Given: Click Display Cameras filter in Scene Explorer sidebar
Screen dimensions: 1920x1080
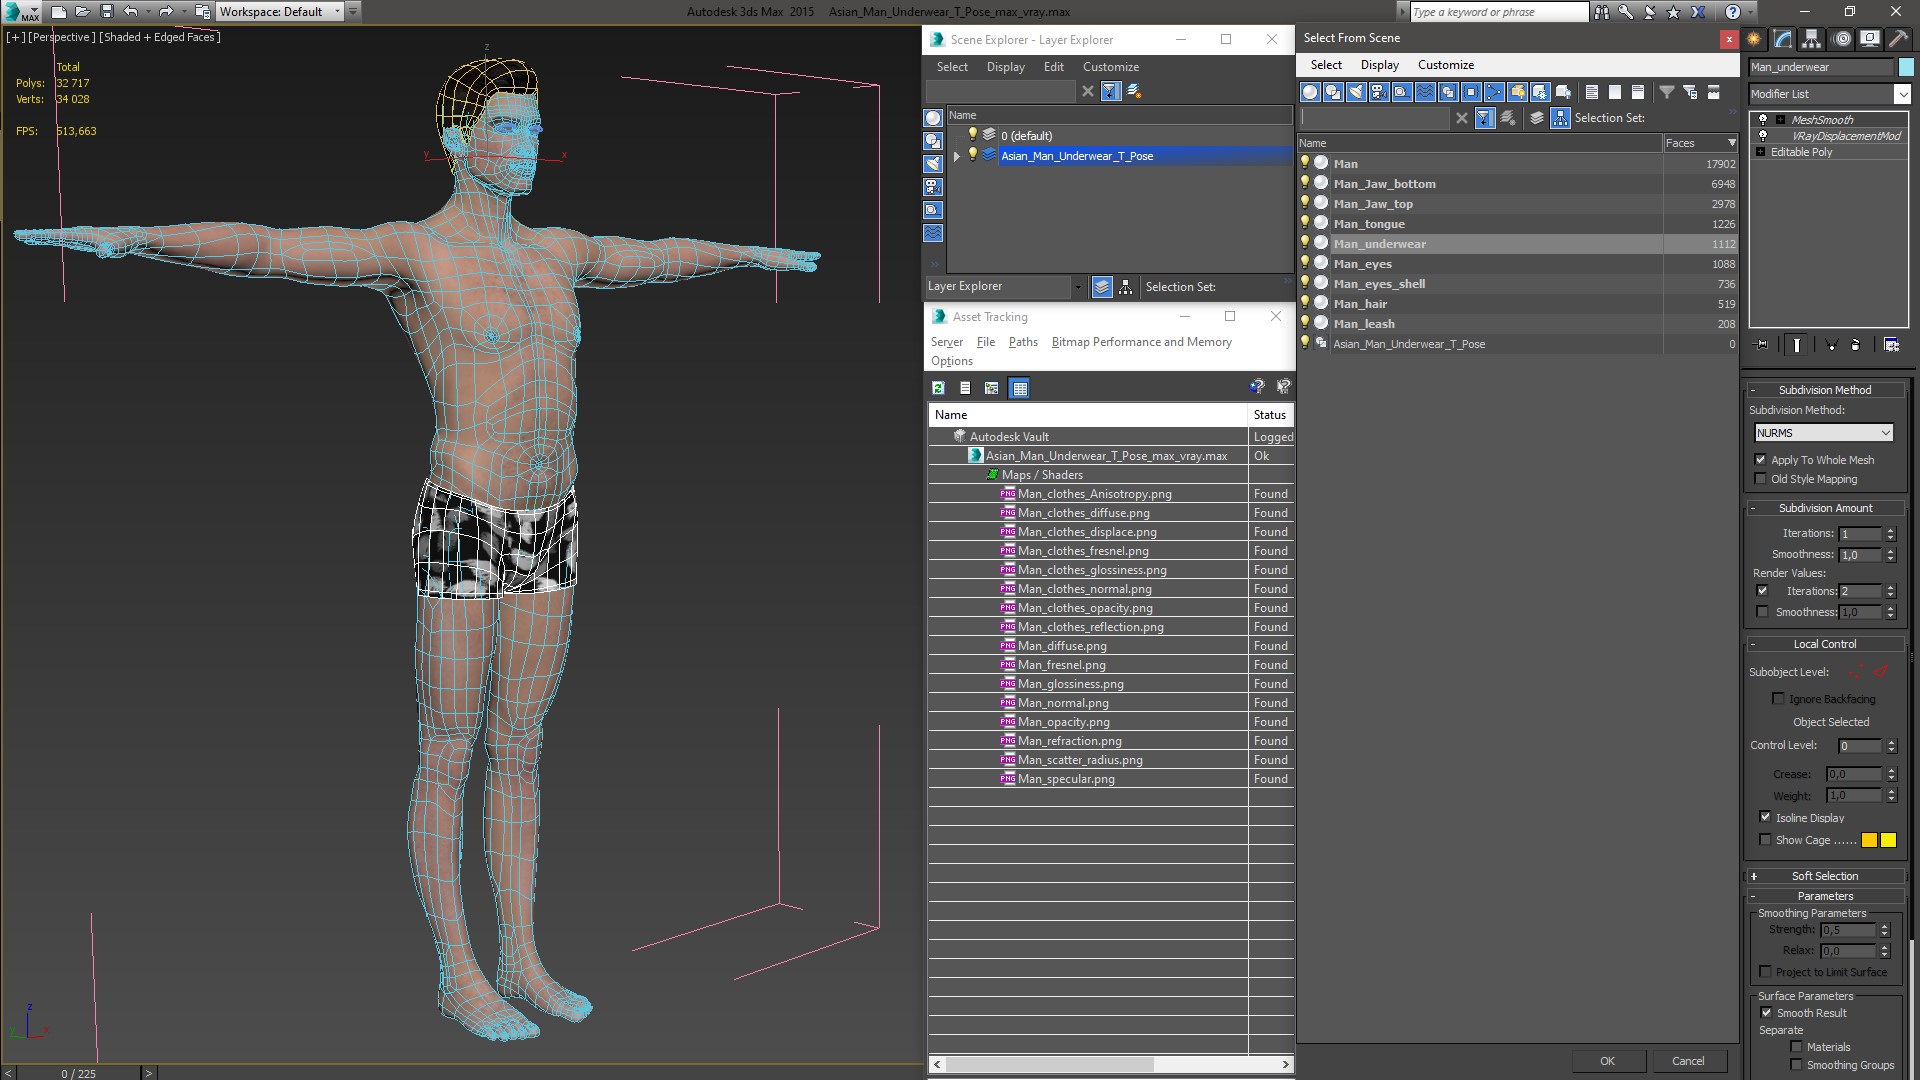Looking at the screenshot, I should coord(933,187).
